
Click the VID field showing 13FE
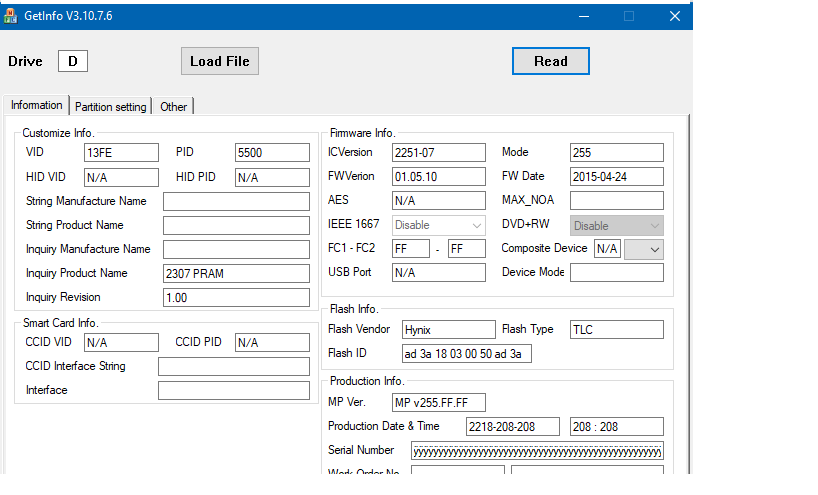click(121, 152)
